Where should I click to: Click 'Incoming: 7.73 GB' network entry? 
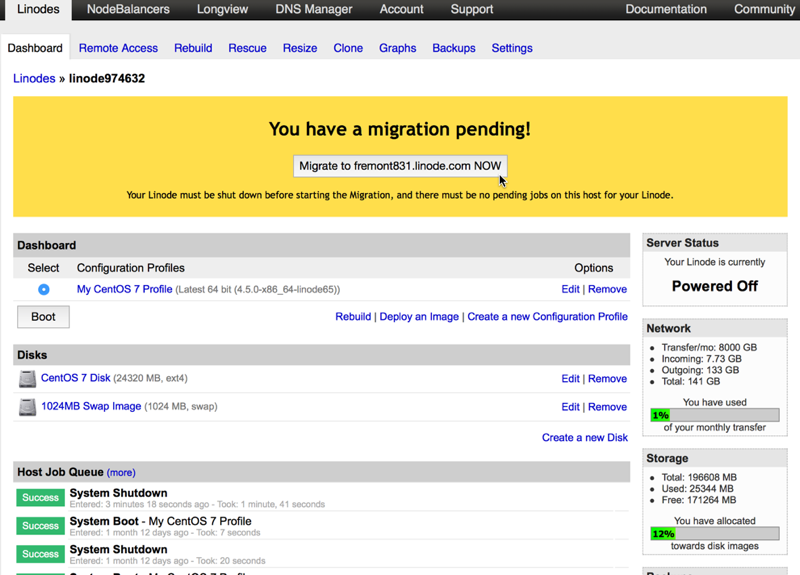702,359
